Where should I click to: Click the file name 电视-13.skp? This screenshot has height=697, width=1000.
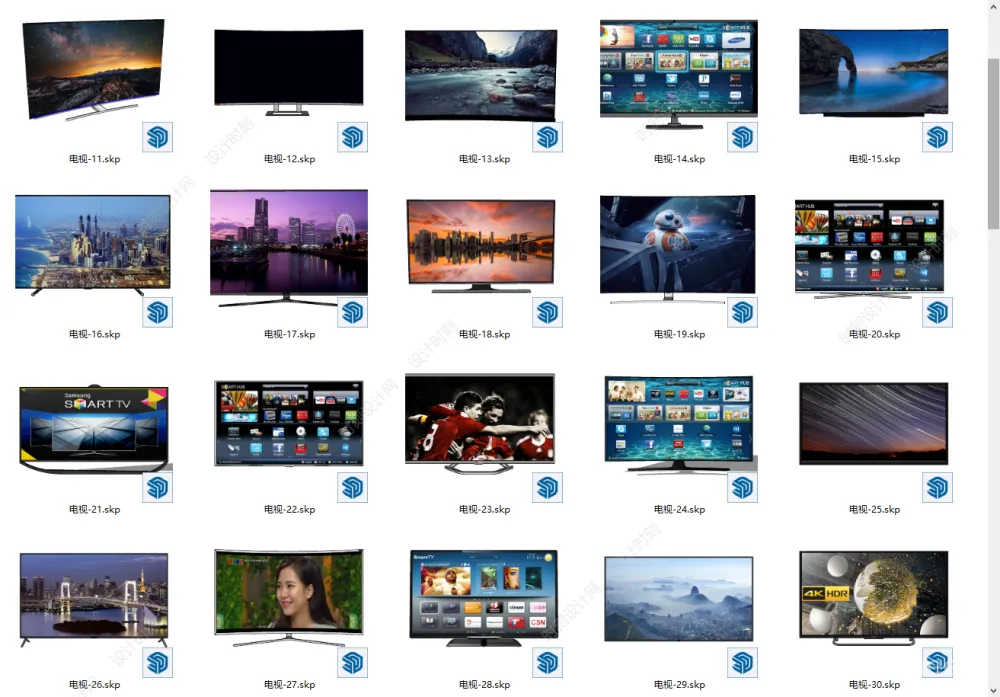(484, 159)
